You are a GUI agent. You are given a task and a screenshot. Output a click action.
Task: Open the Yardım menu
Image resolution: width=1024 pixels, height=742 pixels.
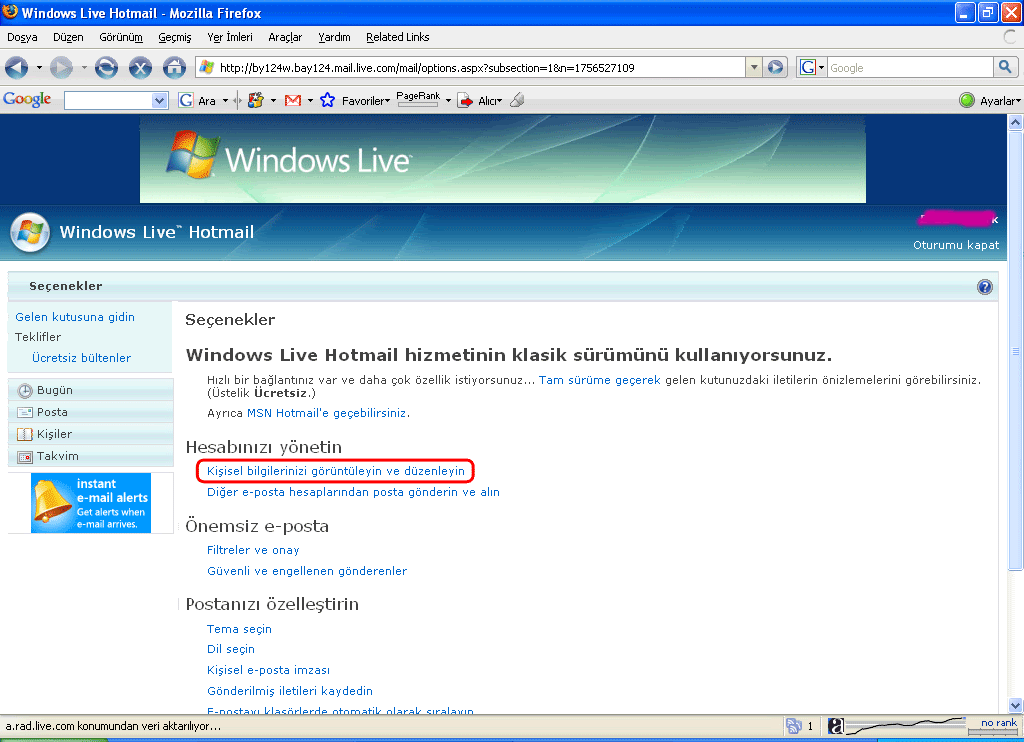point(334,37)
